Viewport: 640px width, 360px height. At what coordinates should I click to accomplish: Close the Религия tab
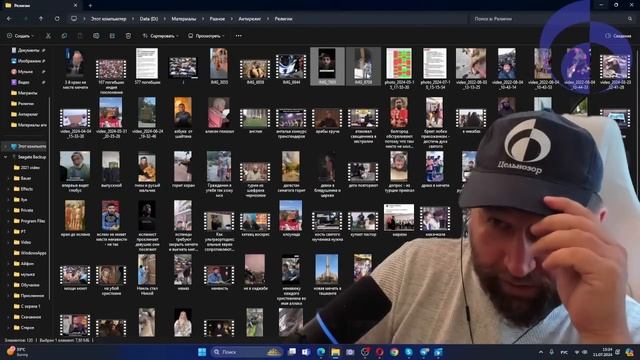[x=75, y=6]
